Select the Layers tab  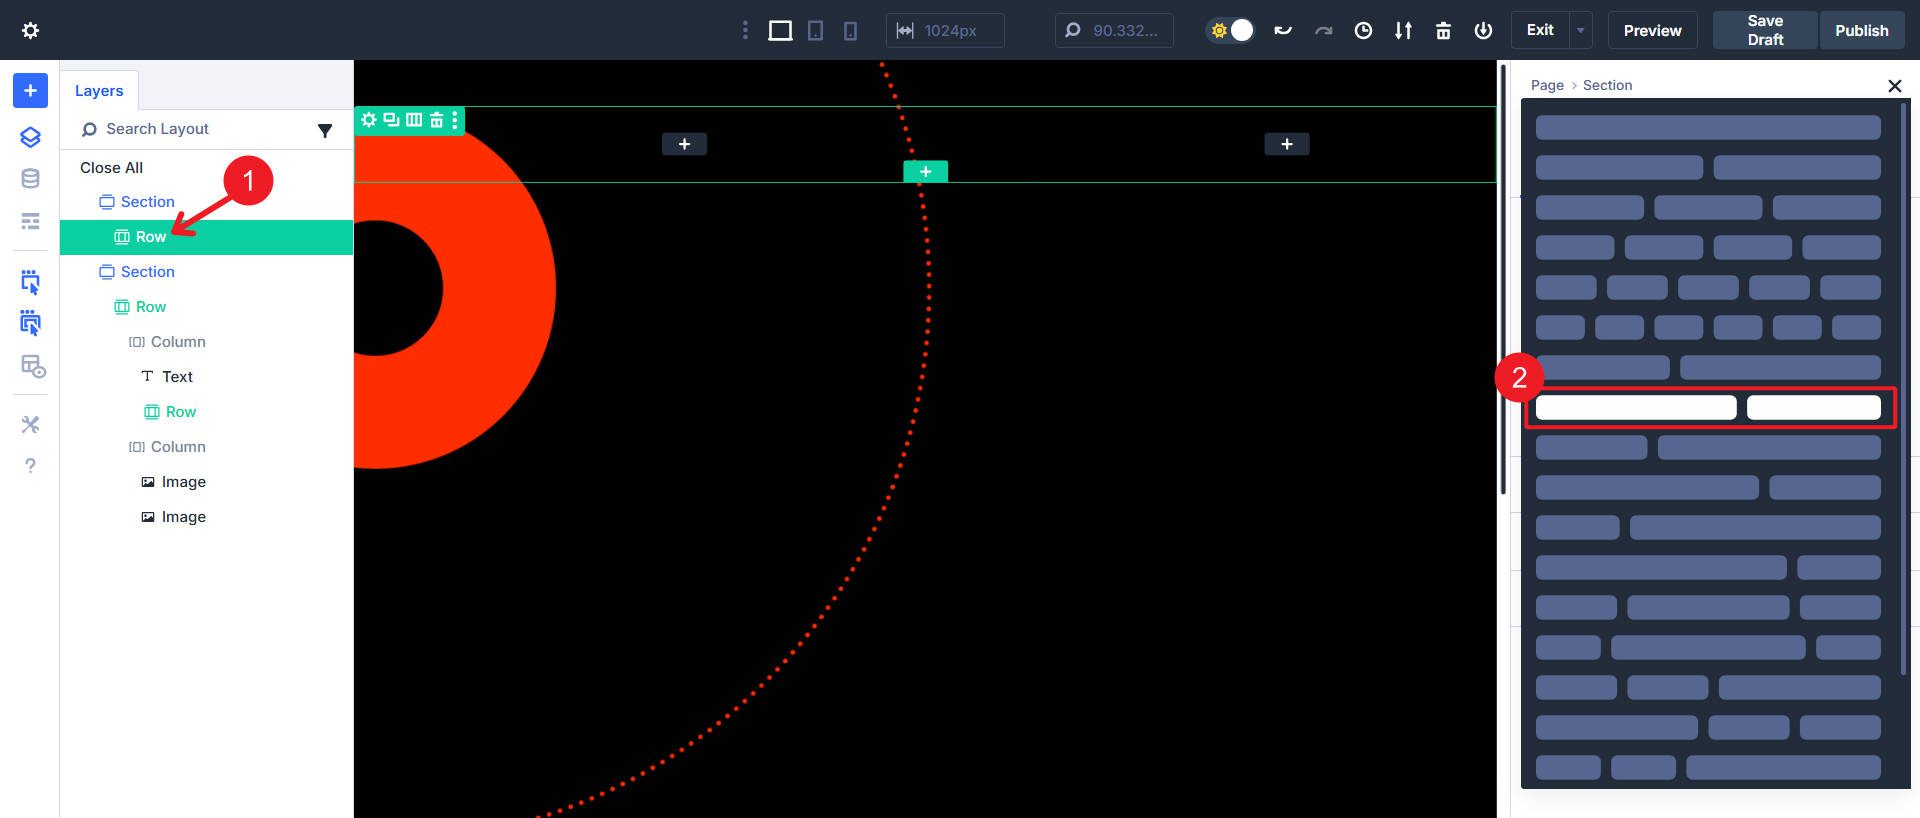[99, 90]
